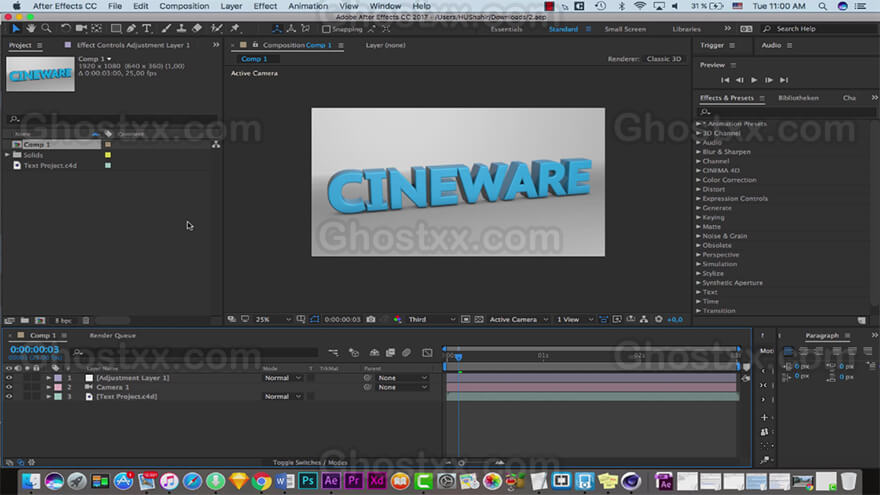This screenshot has height=495, width=880.
Task: Toggle the Snapping checkbox
Action: (326, 29)
